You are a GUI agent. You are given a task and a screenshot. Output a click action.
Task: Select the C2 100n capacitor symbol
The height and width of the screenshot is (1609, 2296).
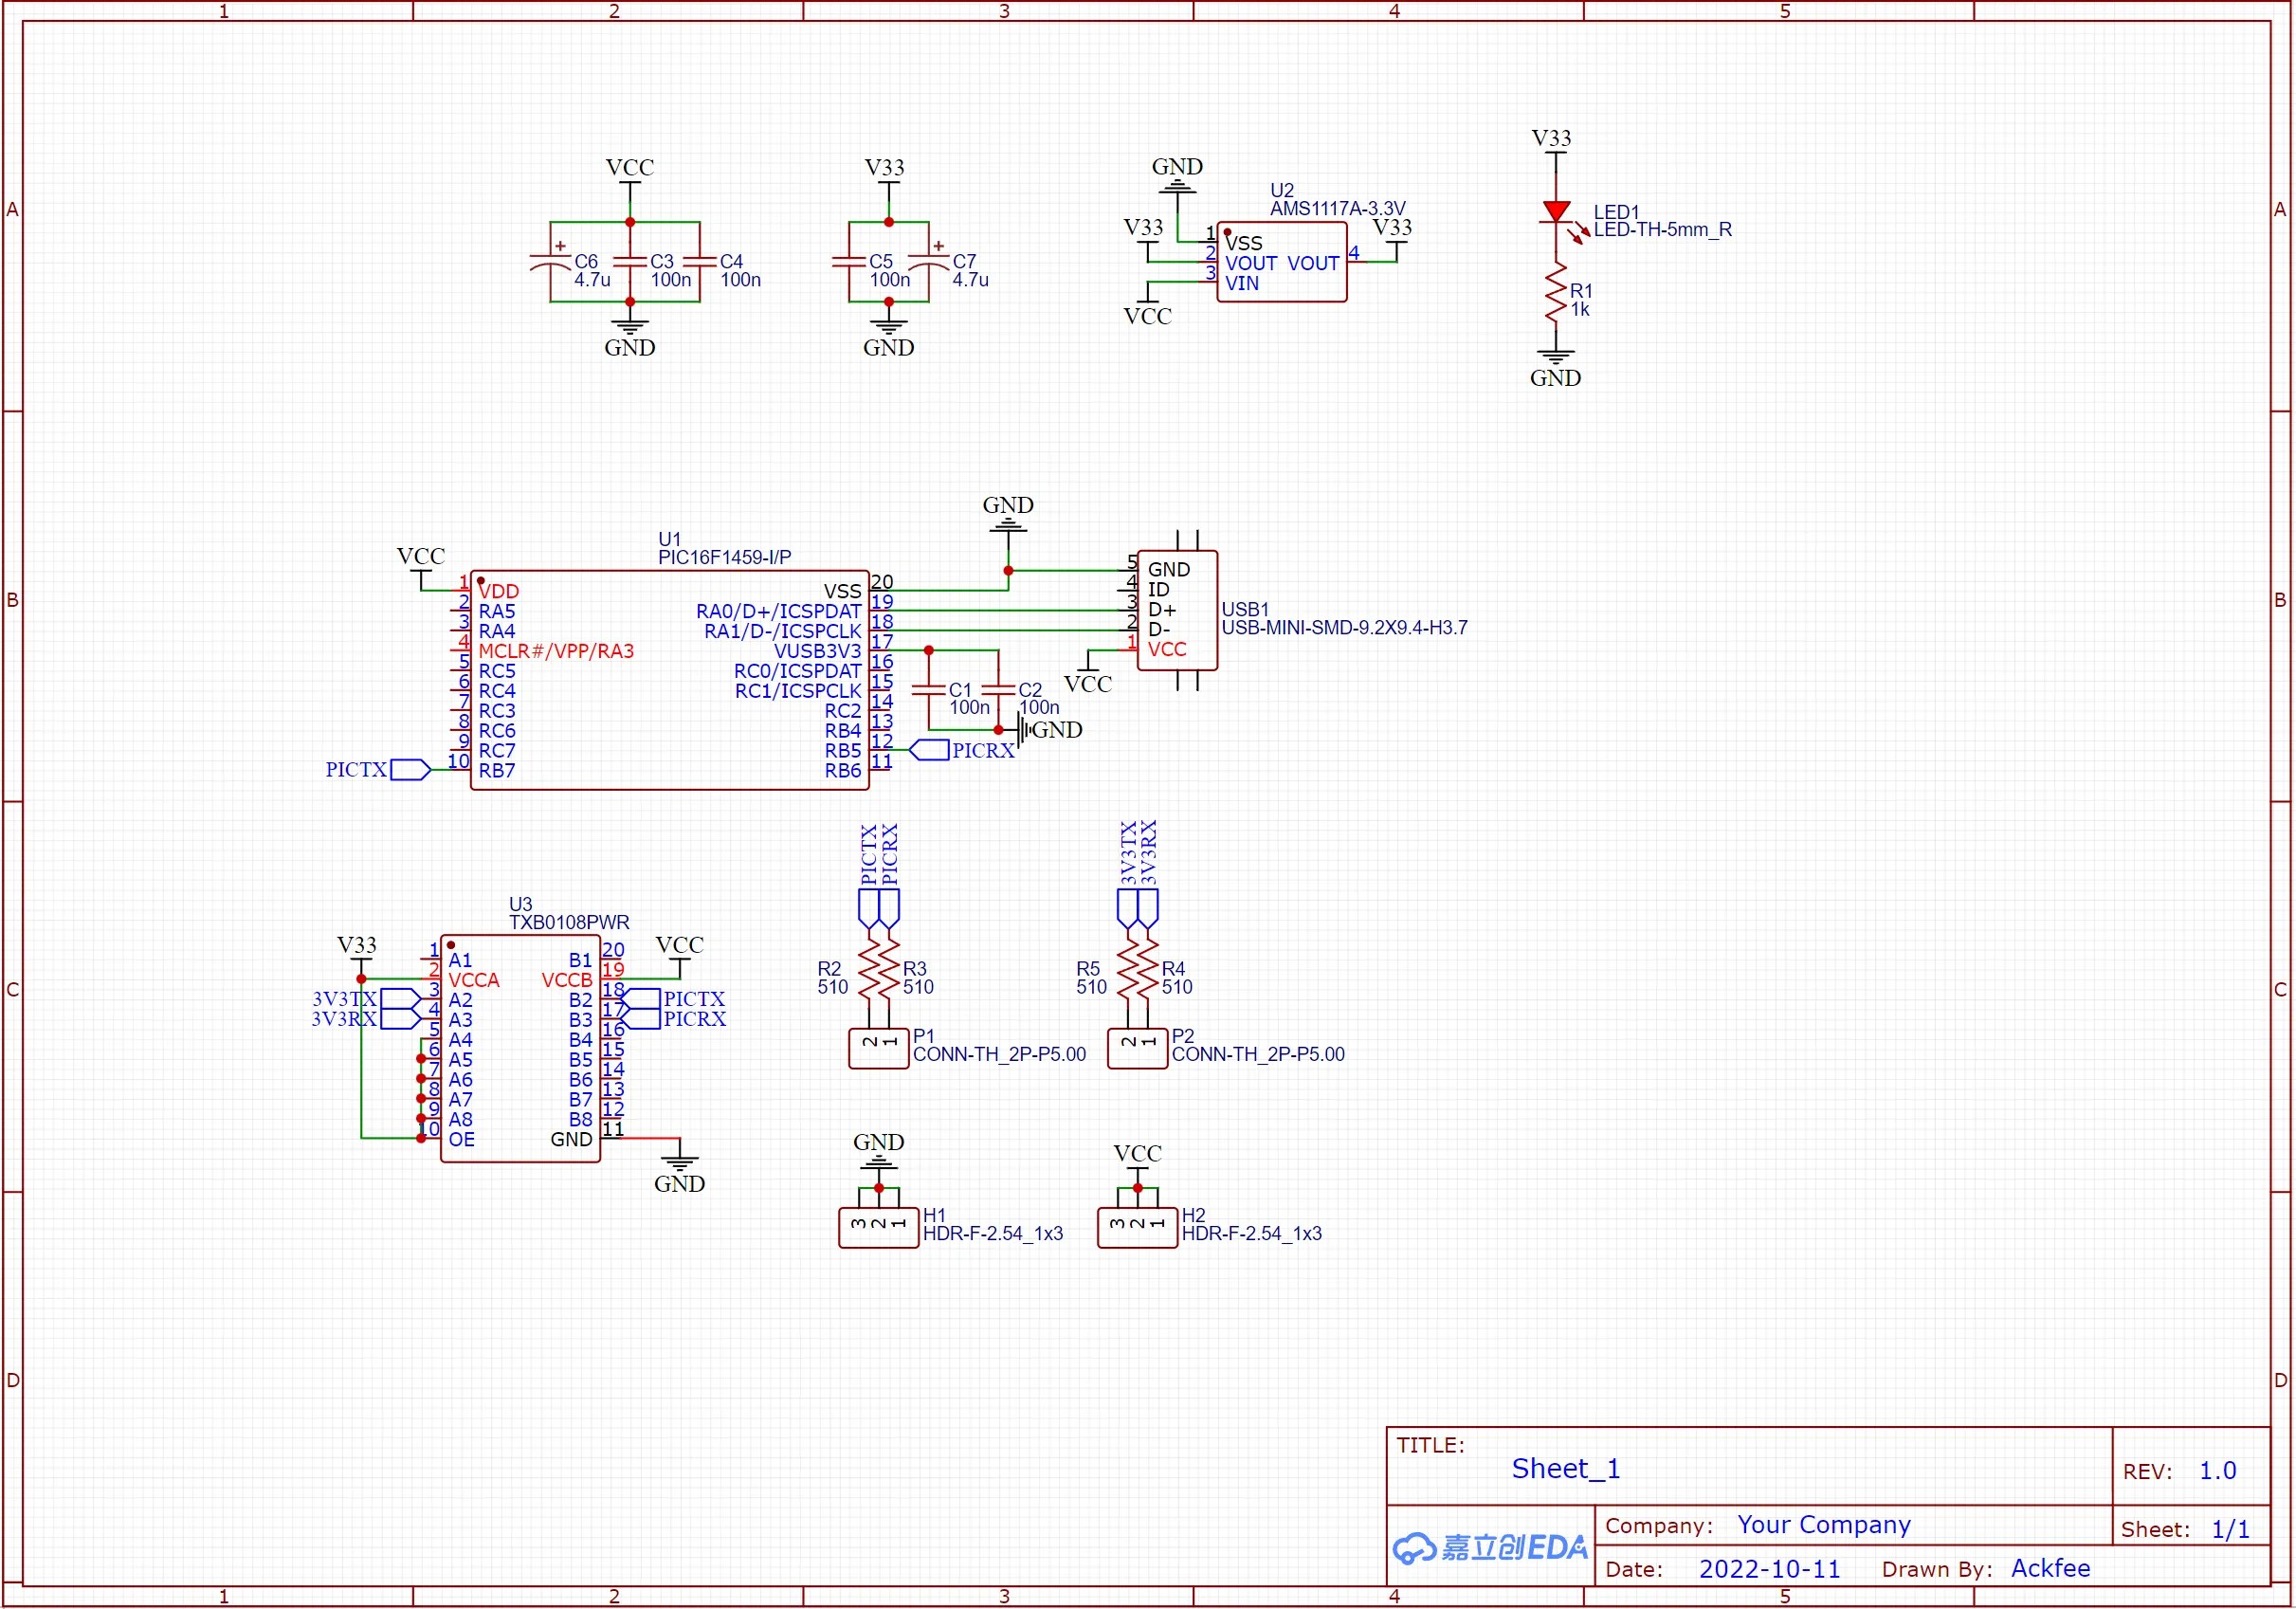(x=998, y=689)
